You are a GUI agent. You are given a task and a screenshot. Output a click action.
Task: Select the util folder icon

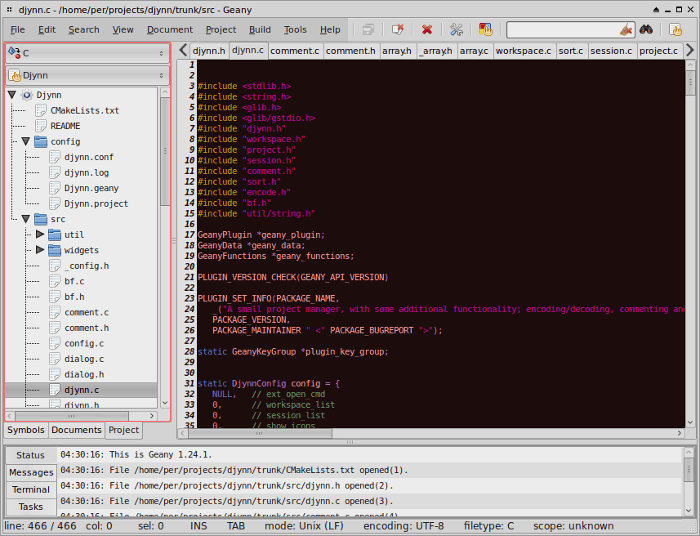pos(54,235)
